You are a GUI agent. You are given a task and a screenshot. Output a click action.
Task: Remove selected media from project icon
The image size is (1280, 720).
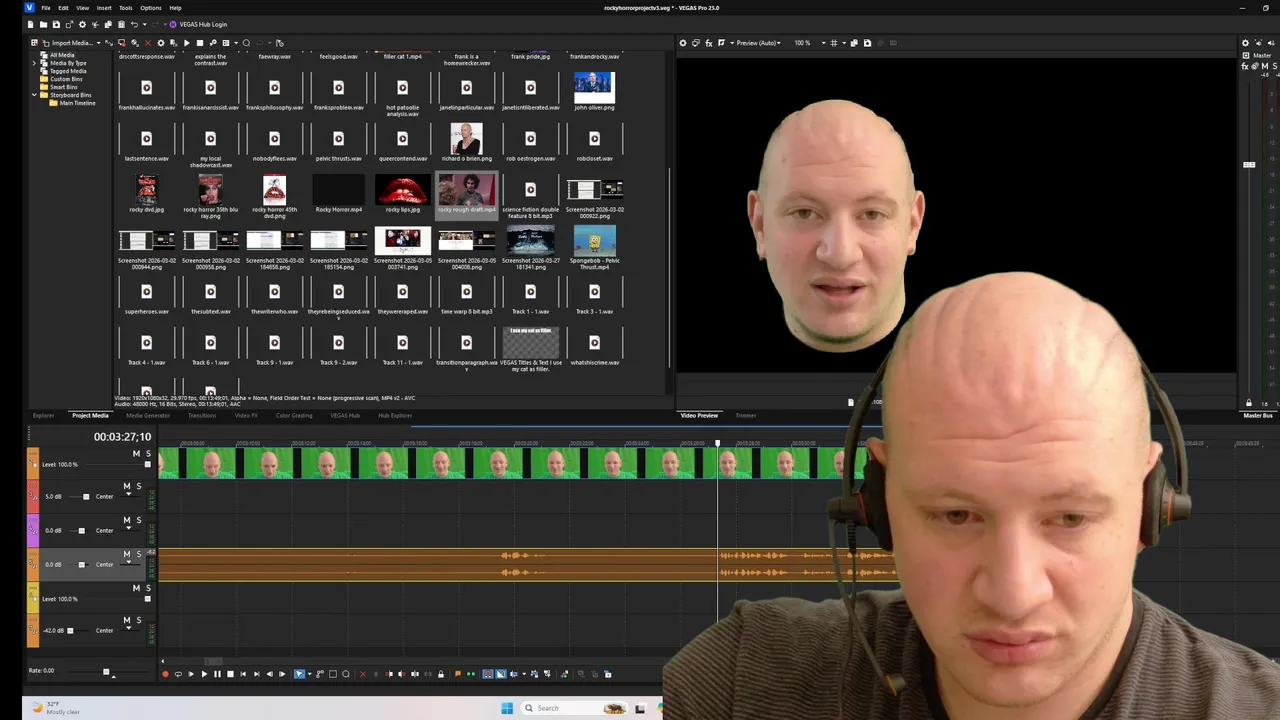click(x=148, y=43)
